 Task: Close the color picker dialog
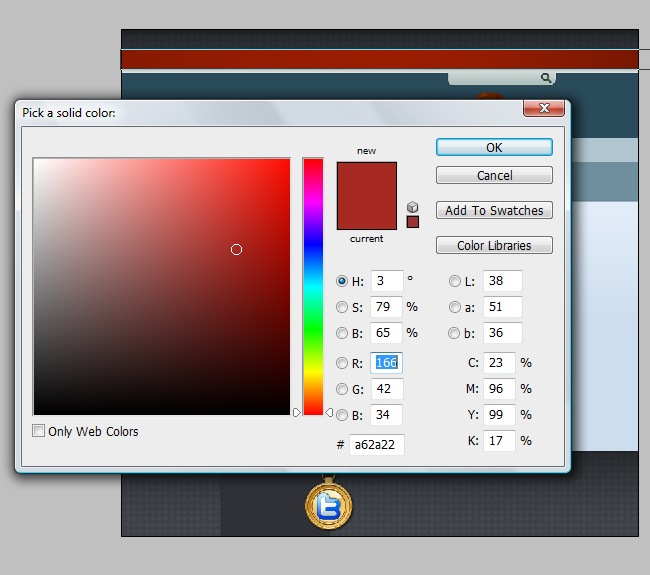pyautogui.click(x=544, y=108)
